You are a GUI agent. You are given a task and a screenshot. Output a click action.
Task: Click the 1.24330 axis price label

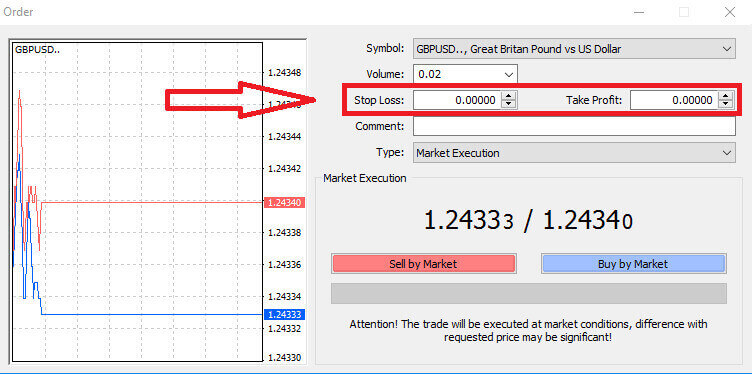click(284, 358)
